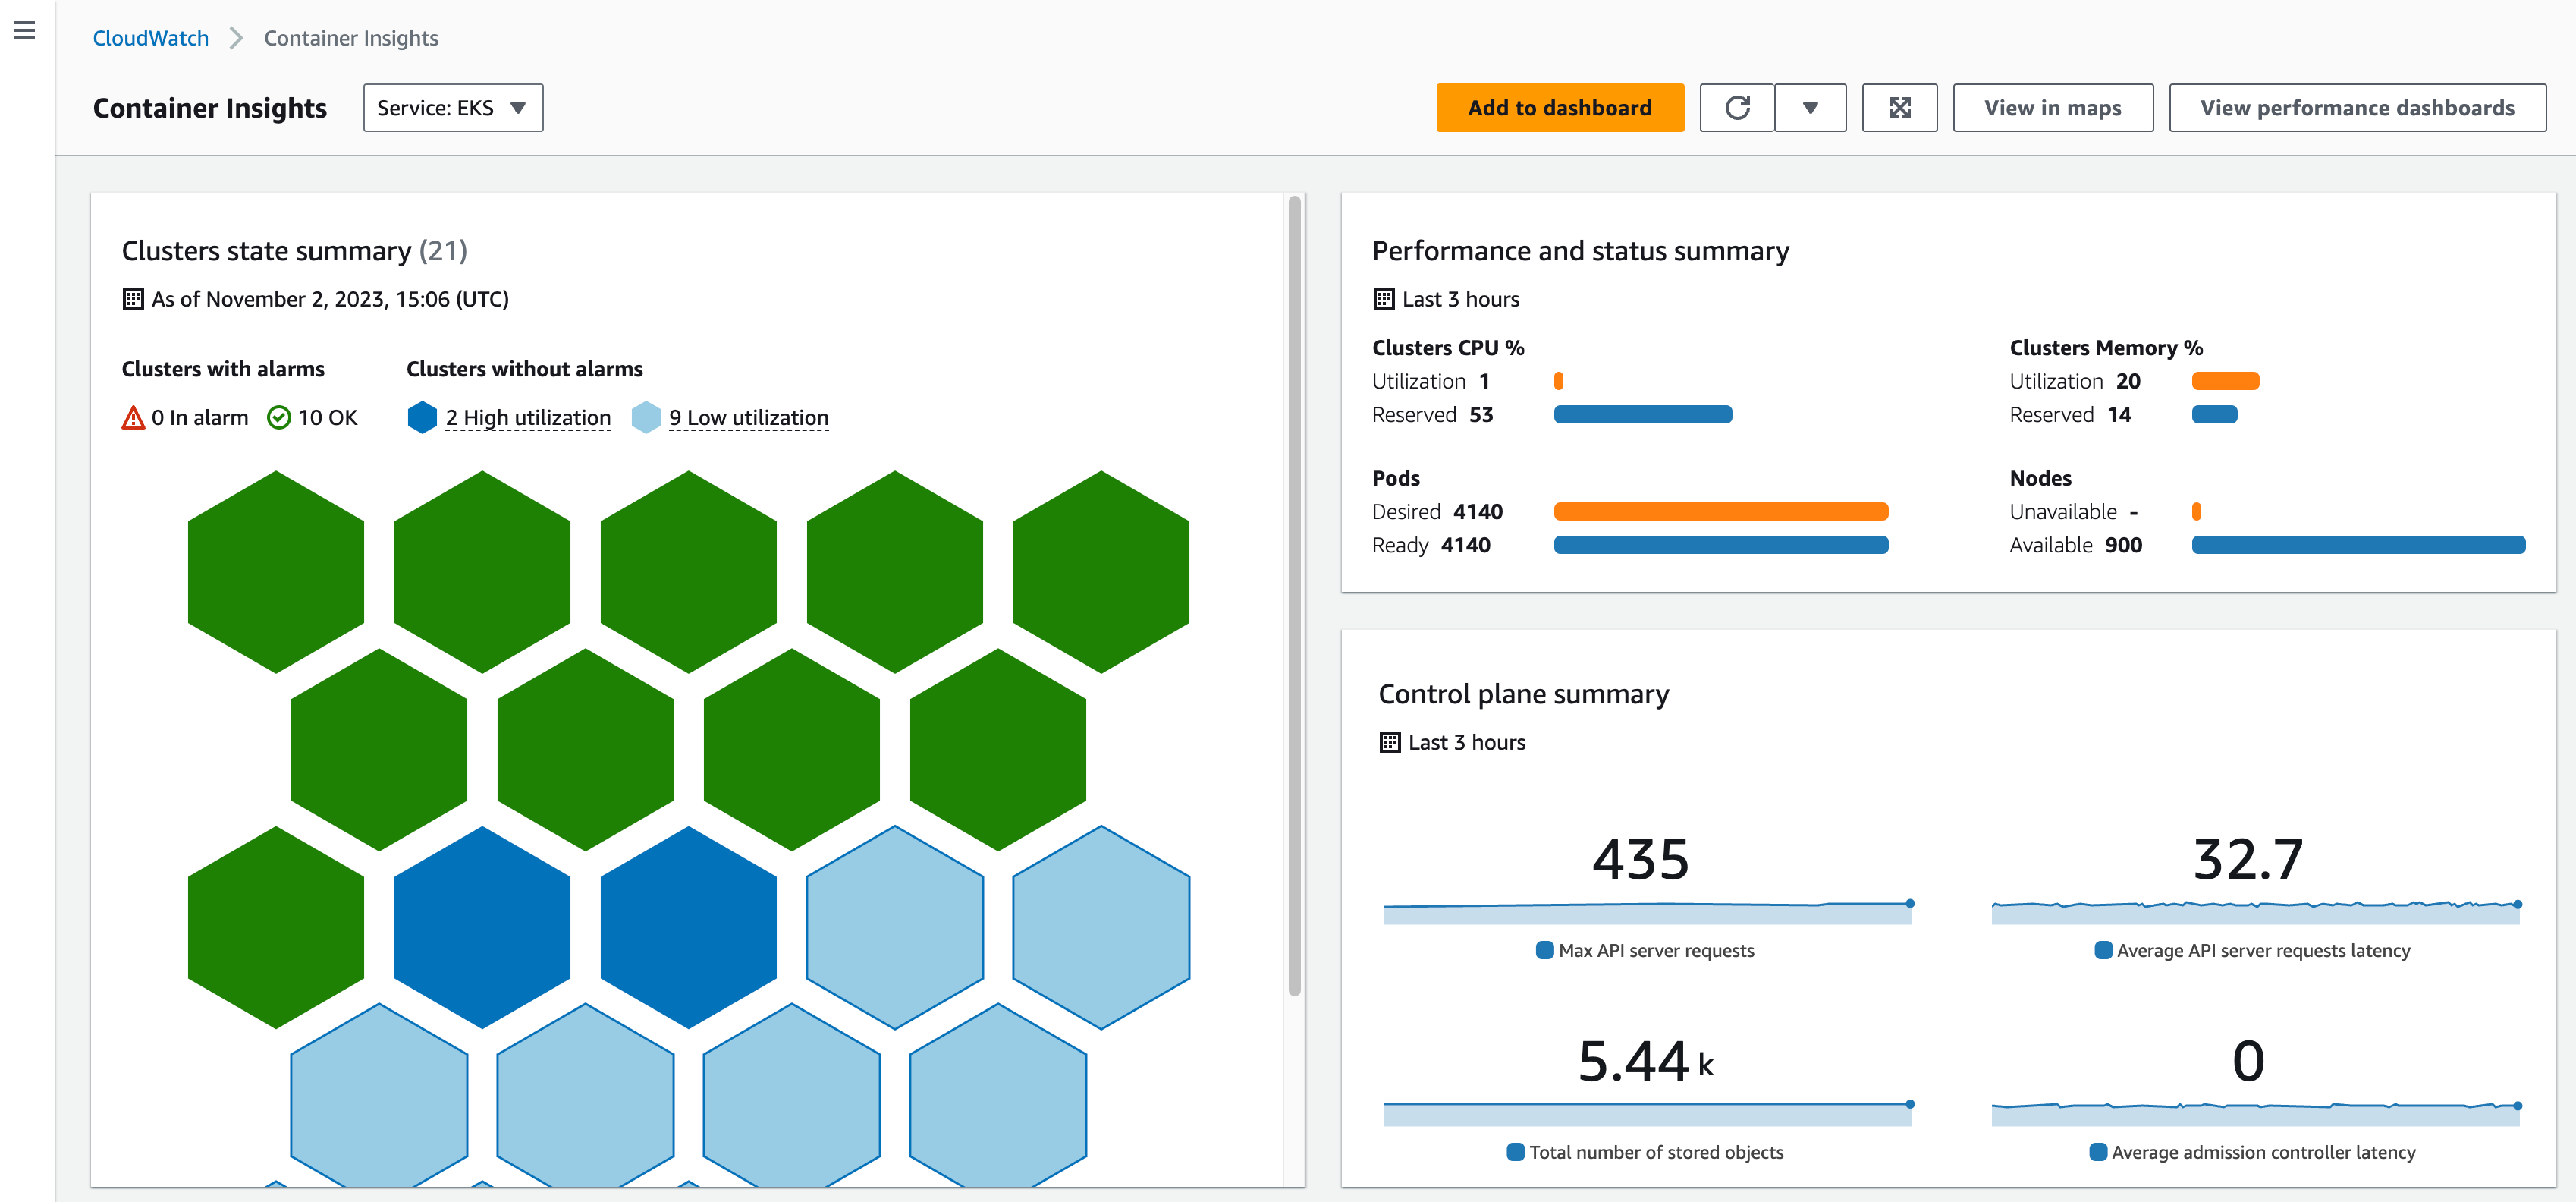Click the light blue low utilization hexagon icon

point(646,417)
